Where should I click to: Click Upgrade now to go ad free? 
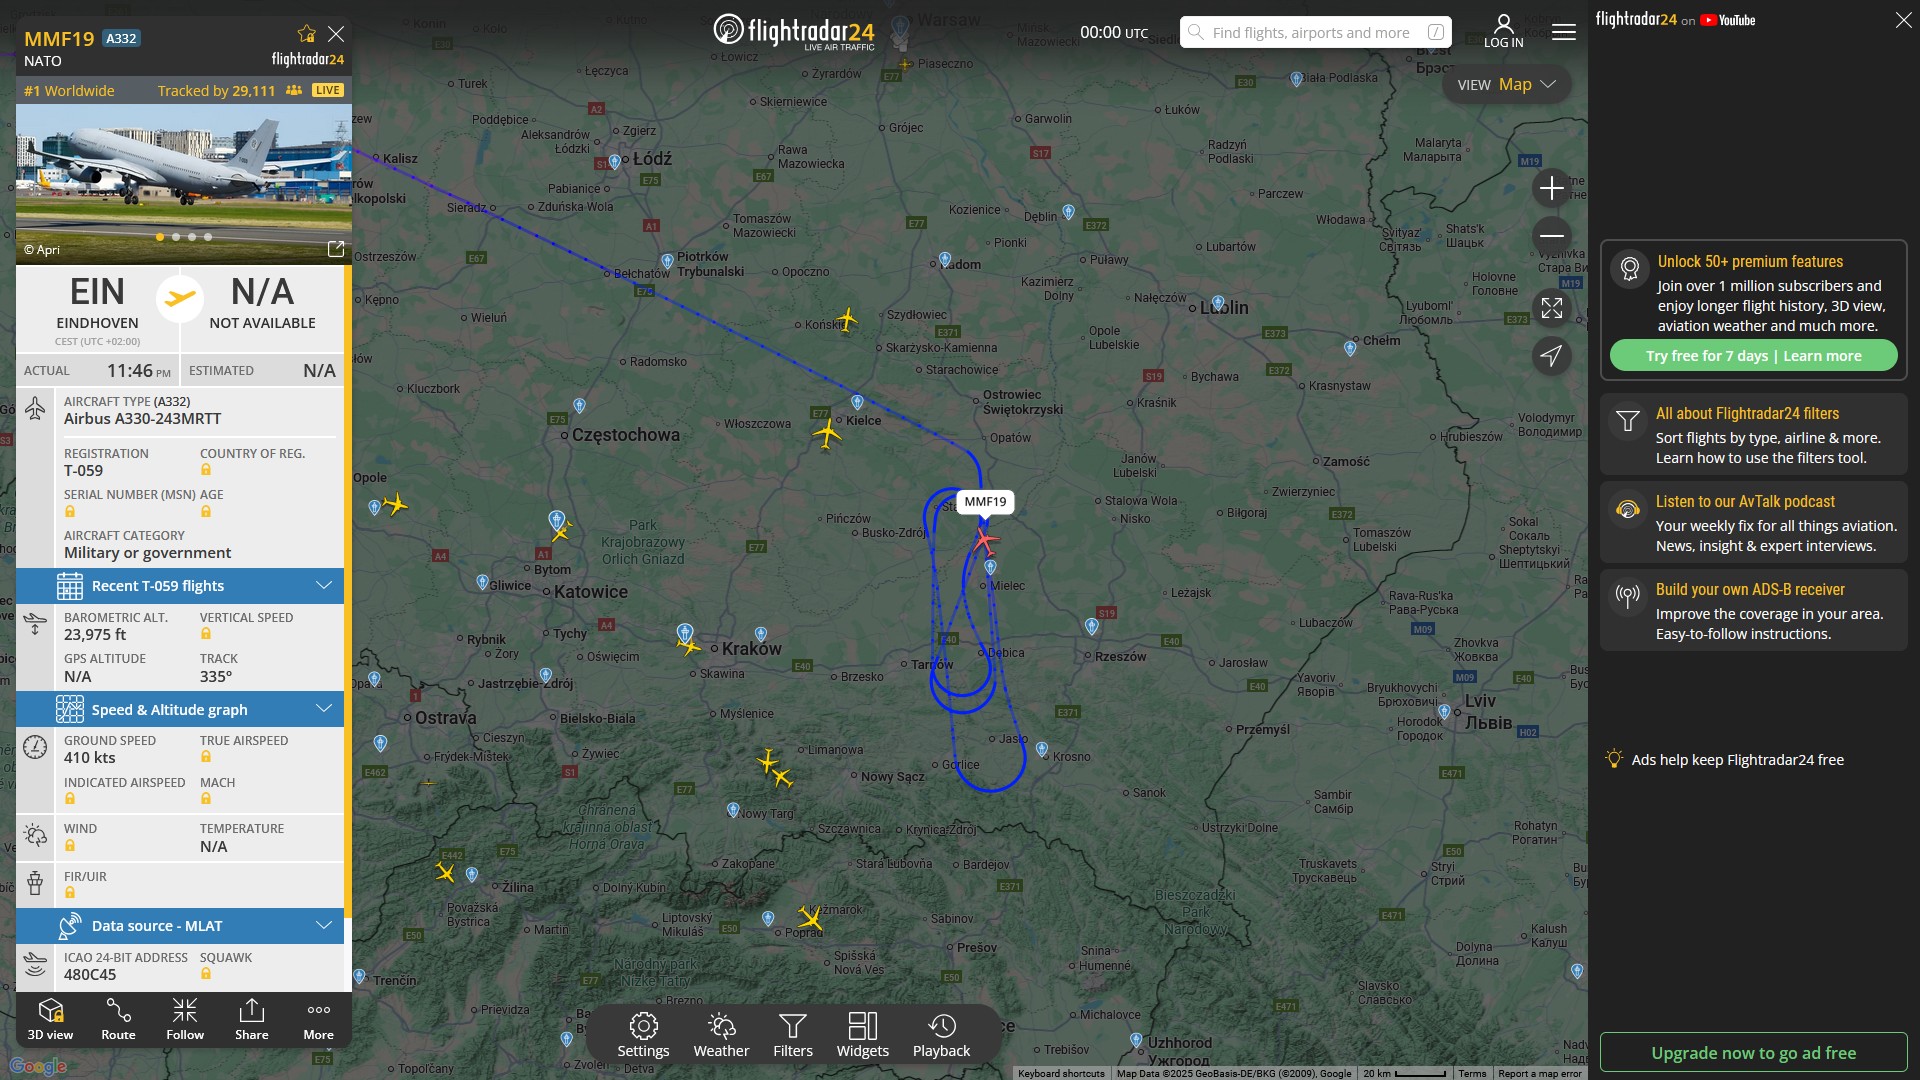[1753, 1053]
